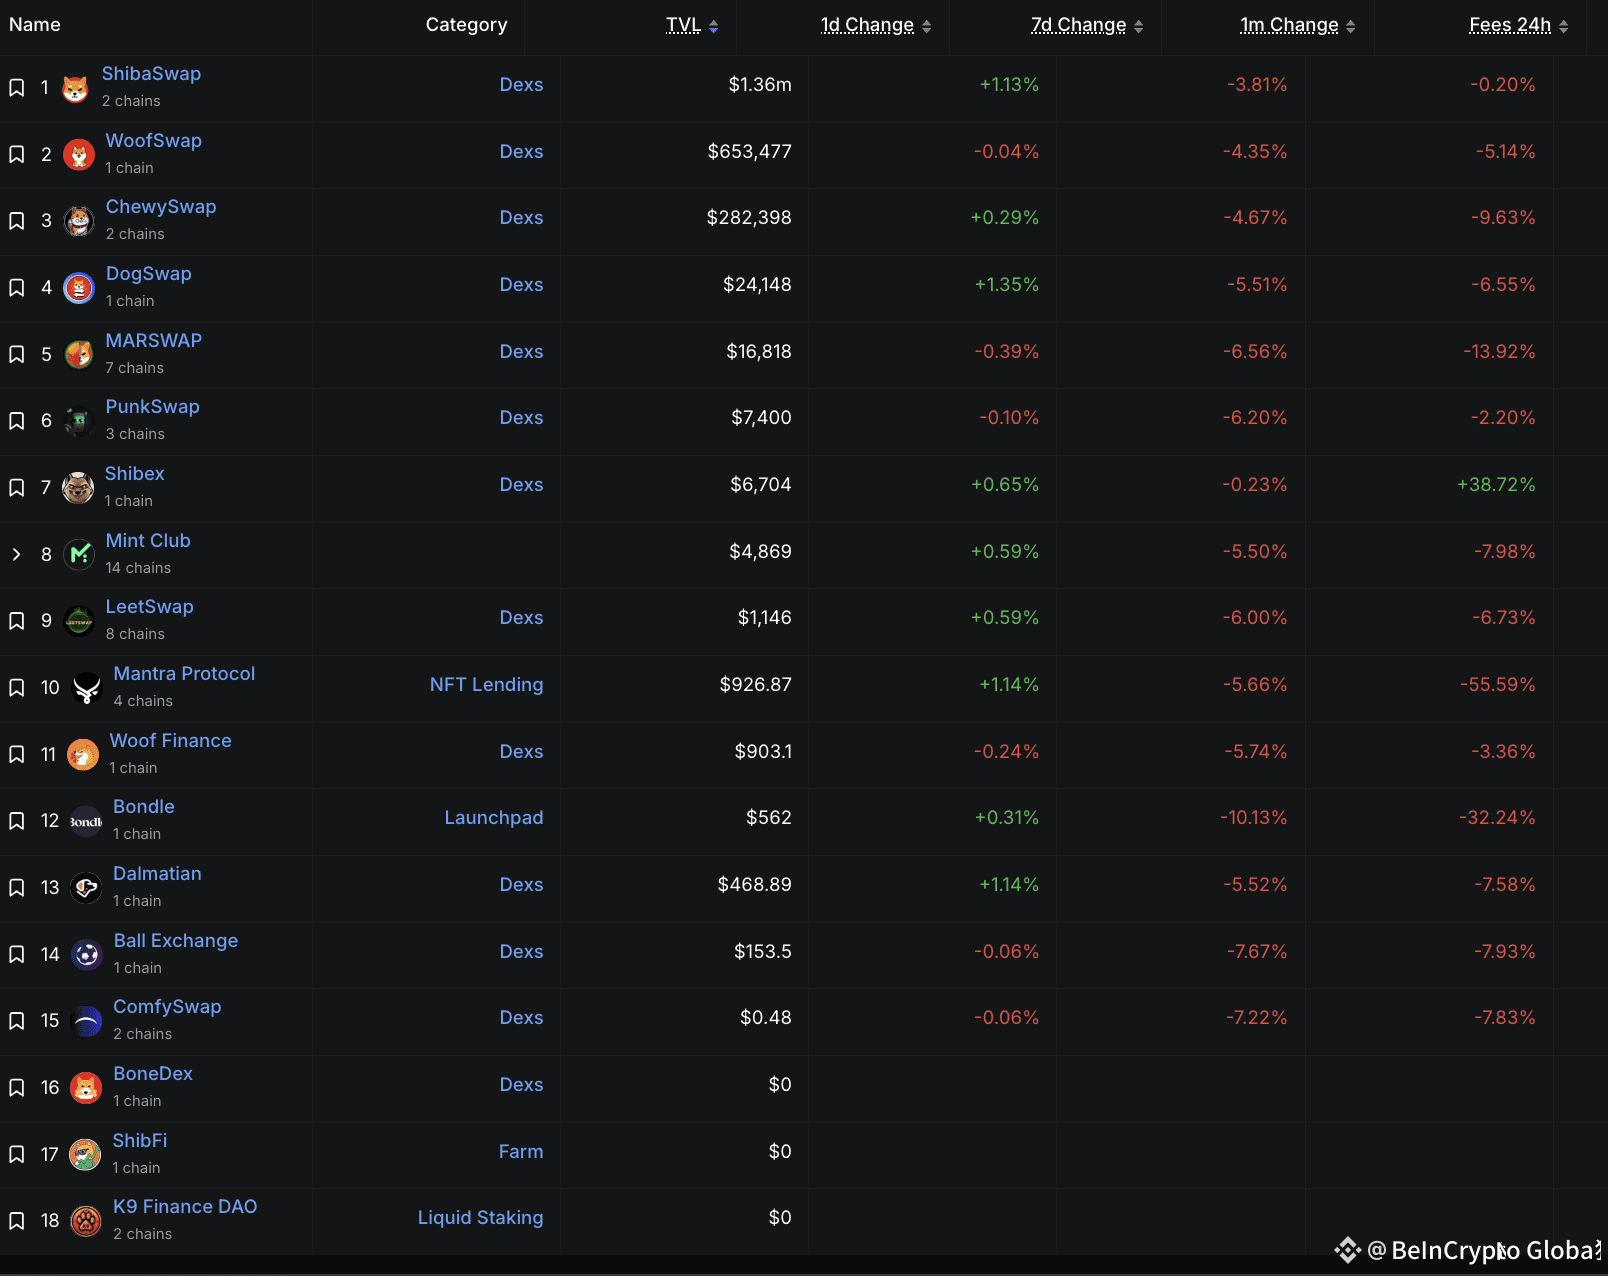This screenshot has width=1608, height=1276.
Task: Click the Ball Exchange logo icon
Action: 87,955
